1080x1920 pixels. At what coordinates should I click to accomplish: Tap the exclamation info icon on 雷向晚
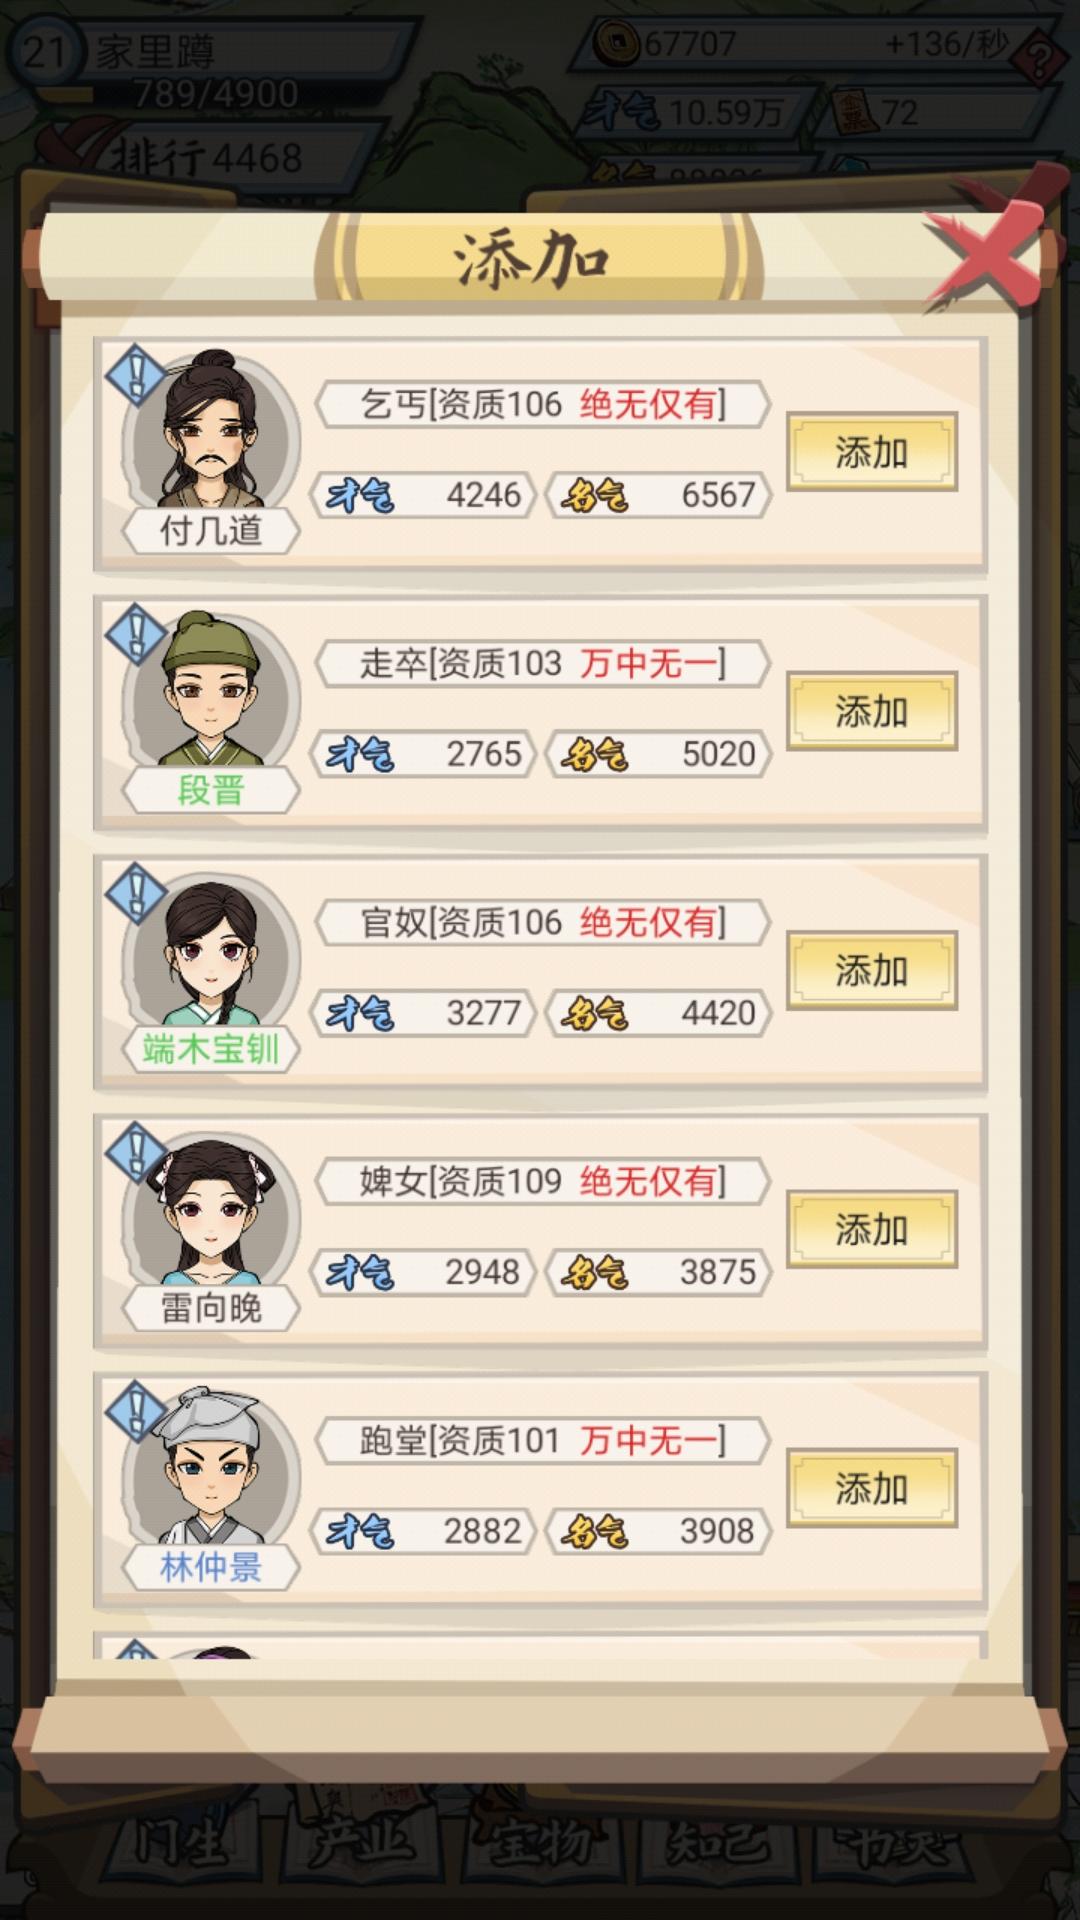click(x=137, y=1151)
